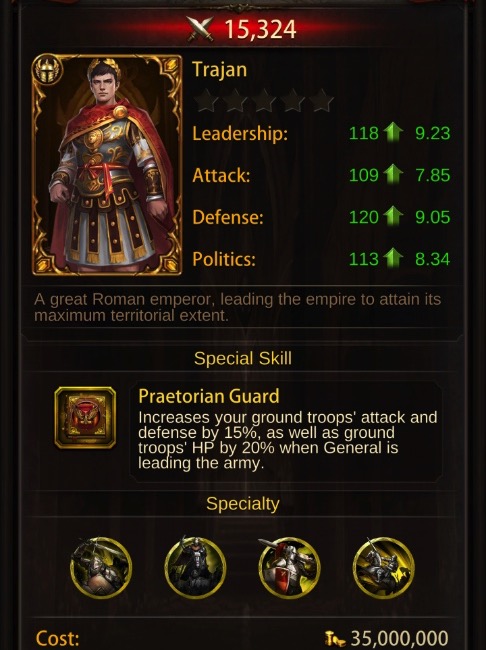Click the green arrow next to Leadership
Viewport: 486px width, 650px height.
tap(393, 133)
